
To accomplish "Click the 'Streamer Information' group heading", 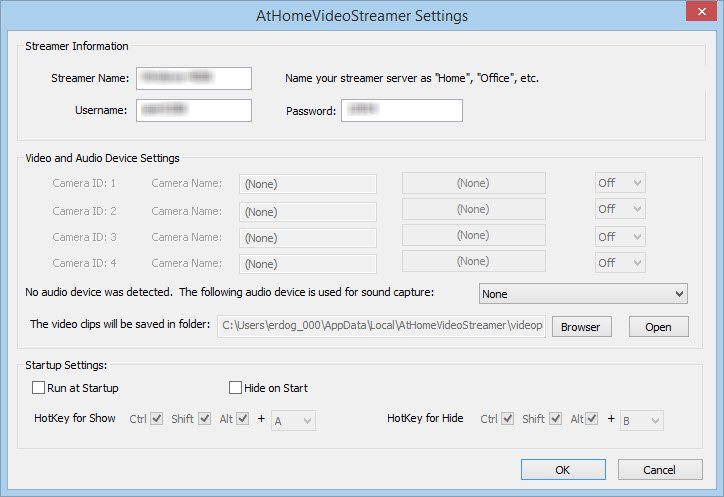I will tap(77, 46).
